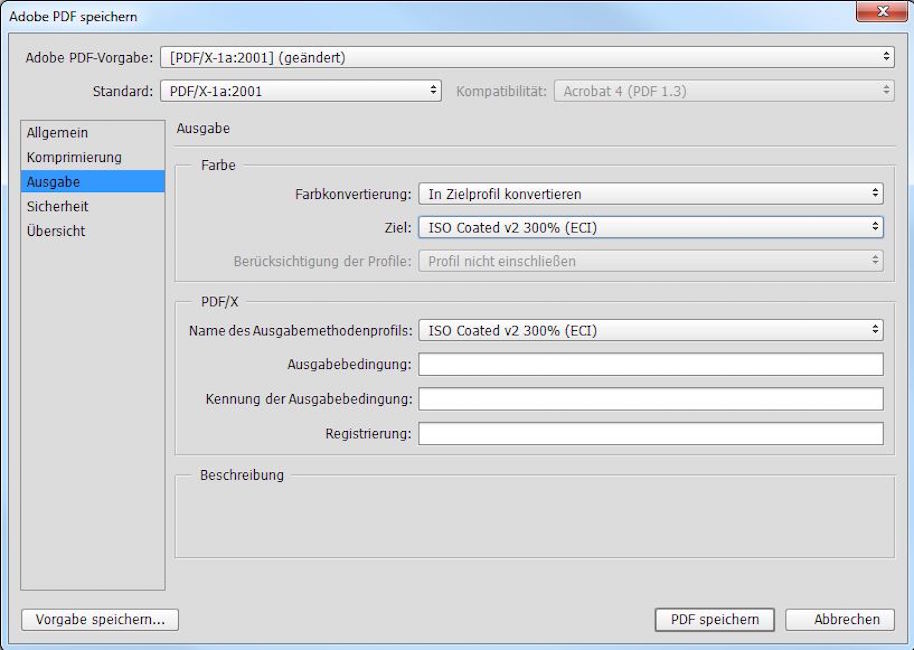This screenshot has height=650, width=914.
Task: Click the Adobe PDF-Vorgabe label
Action: 89,58
